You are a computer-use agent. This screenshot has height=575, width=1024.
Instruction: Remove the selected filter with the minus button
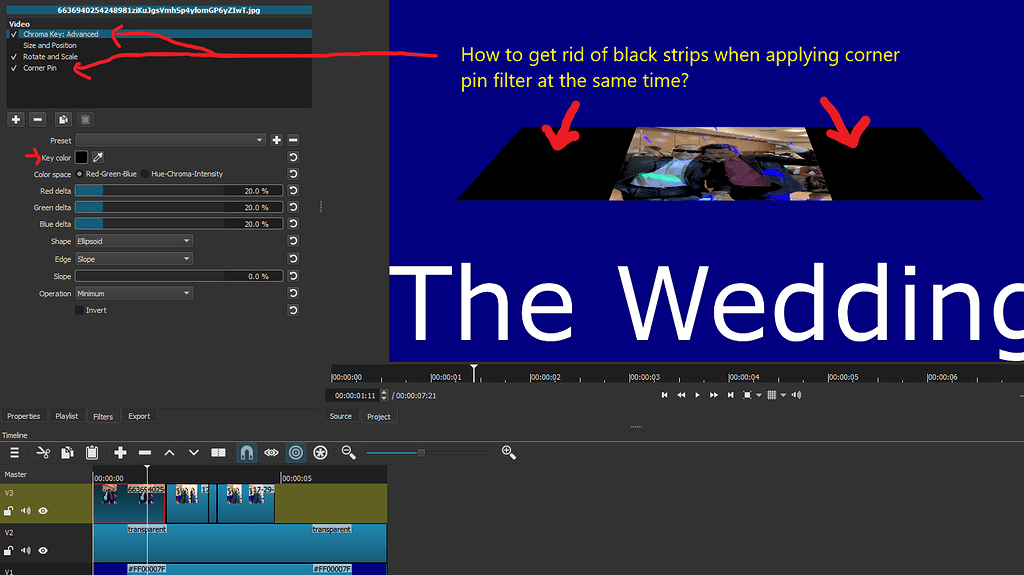tap(38, 120)
